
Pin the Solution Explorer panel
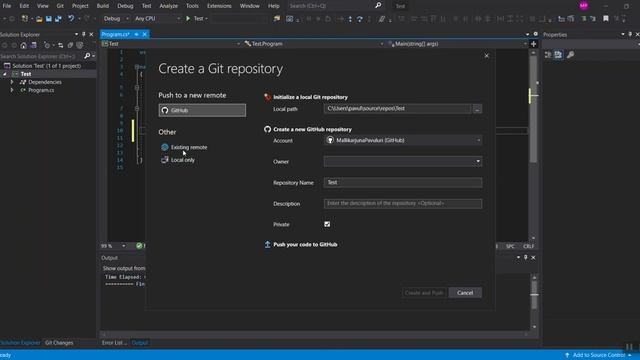pos(84,34)
